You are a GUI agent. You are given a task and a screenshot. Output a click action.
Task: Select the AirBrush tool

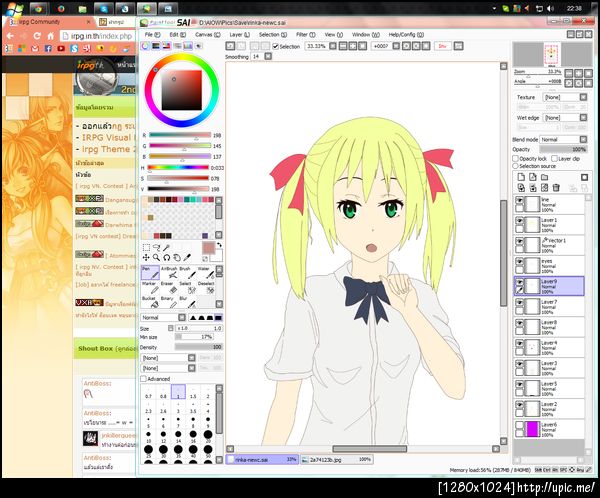(169, 273)
